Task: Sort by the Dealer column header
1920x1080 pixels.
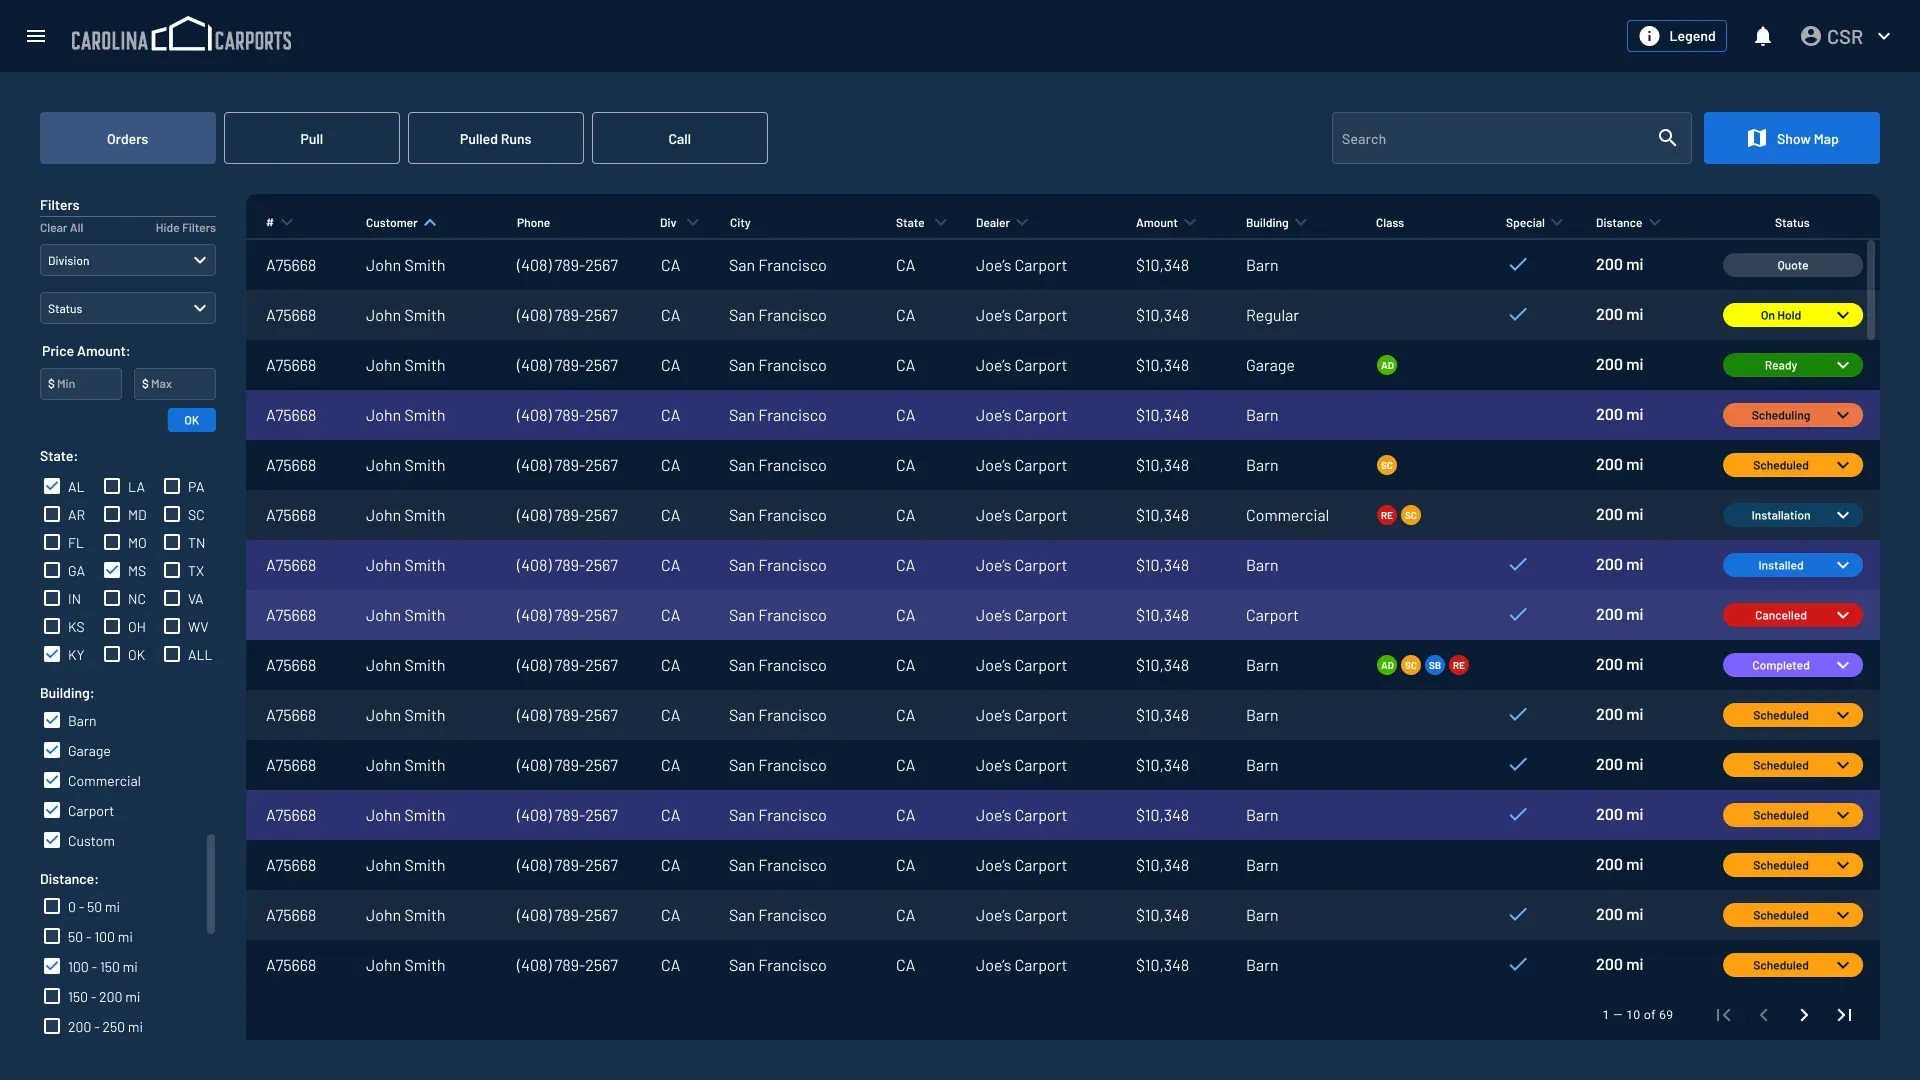Action: coord(1001,223)
